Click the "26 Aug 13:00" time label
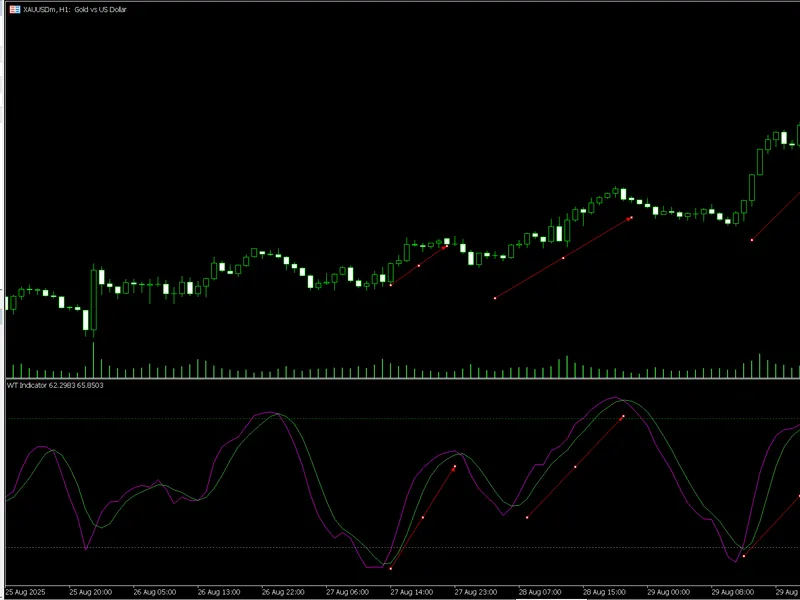 (219, 592)
